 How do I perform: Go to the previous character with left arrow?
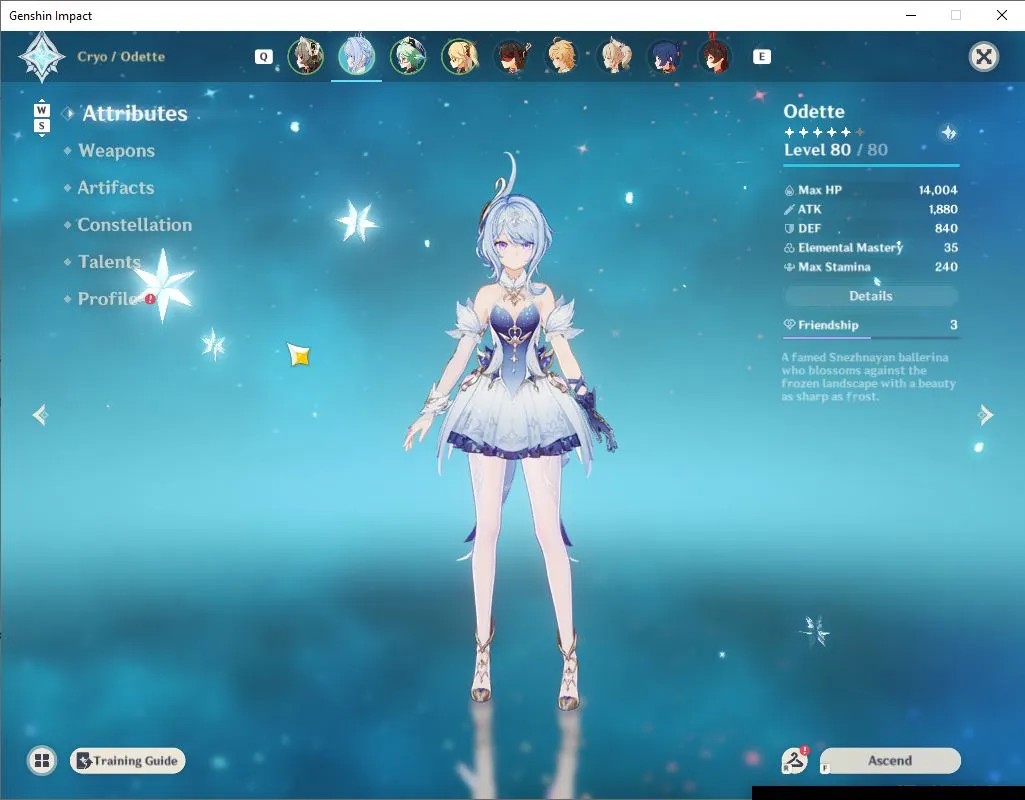(41, 415)
